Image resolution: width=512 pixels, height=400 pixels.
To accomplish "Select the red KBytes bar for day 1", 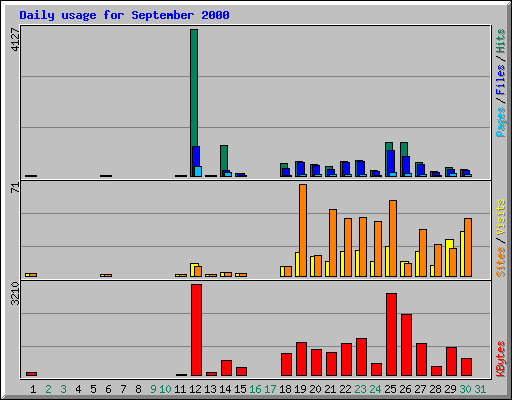I will click(31, 374).
